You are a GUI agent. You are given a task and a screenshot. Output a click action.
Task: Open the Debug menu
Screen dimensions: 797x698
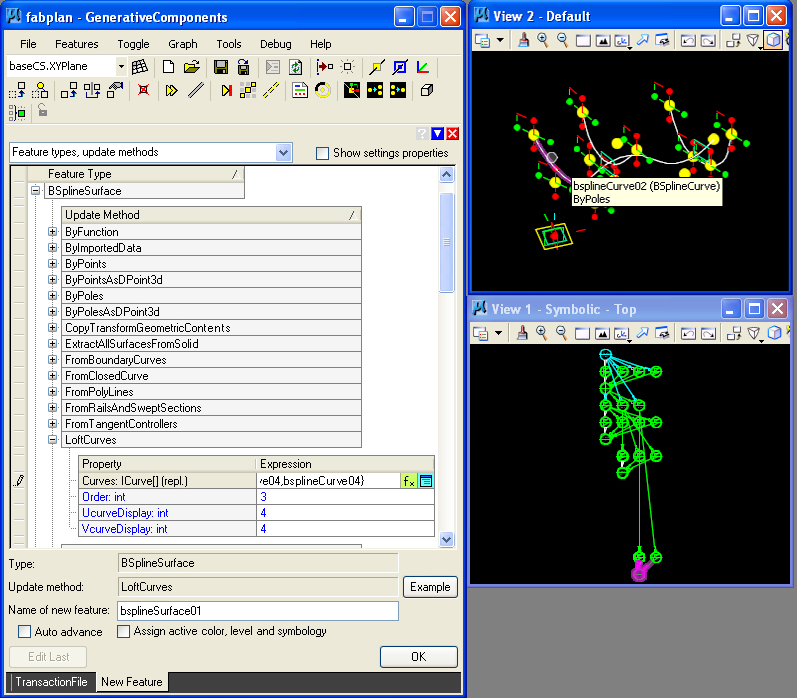tap(275, 44)
